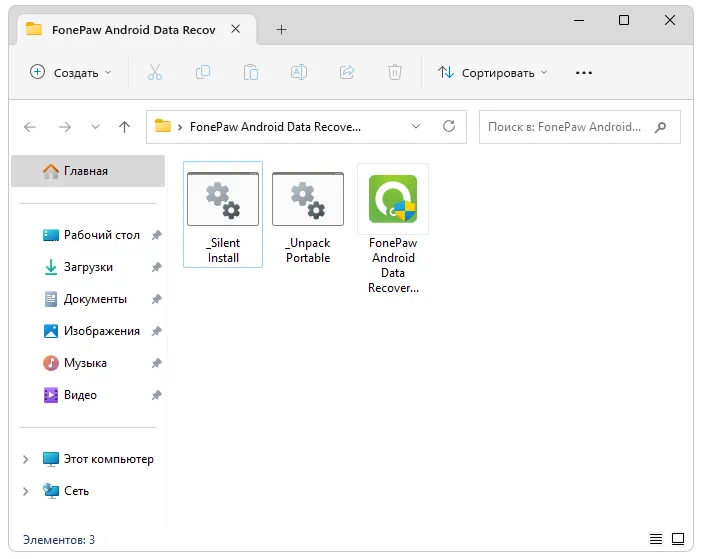Close the FonePaw Android Data Recov tab
This screenshot has height=559, width=702.
point(235,29)
